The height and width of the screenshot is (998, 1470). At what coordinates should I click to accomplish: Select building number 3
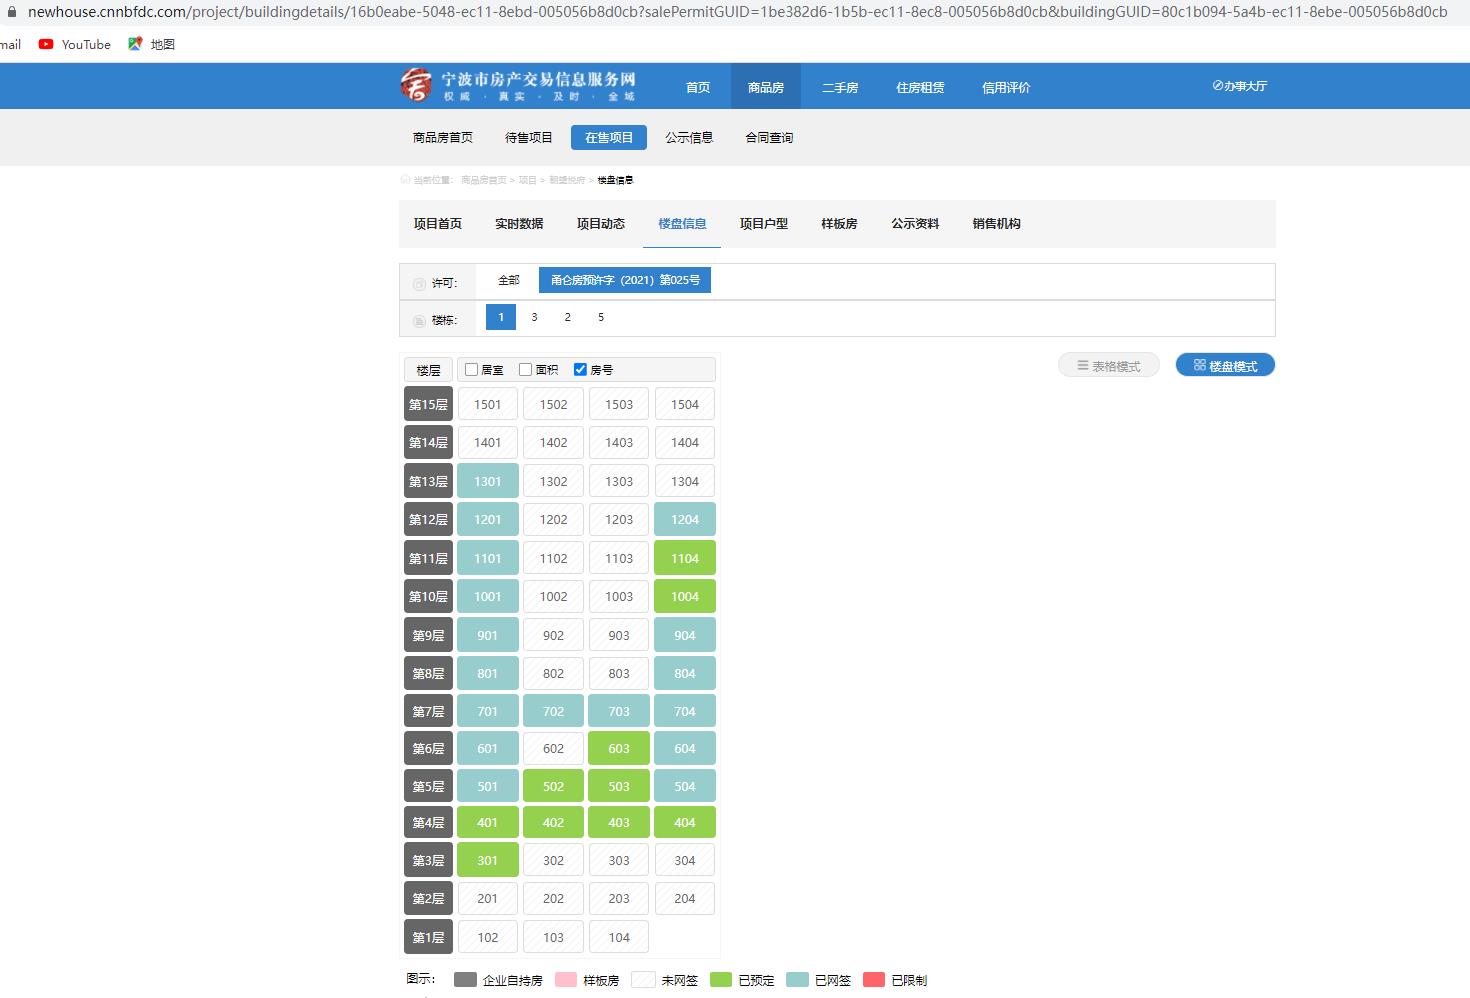coord(534,317)
